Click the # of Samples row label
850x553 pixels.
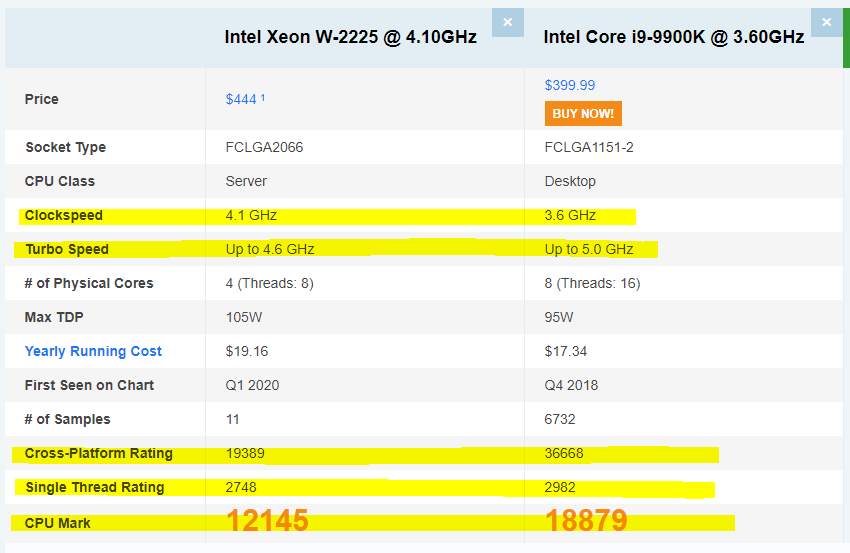(x=67, y=419)
